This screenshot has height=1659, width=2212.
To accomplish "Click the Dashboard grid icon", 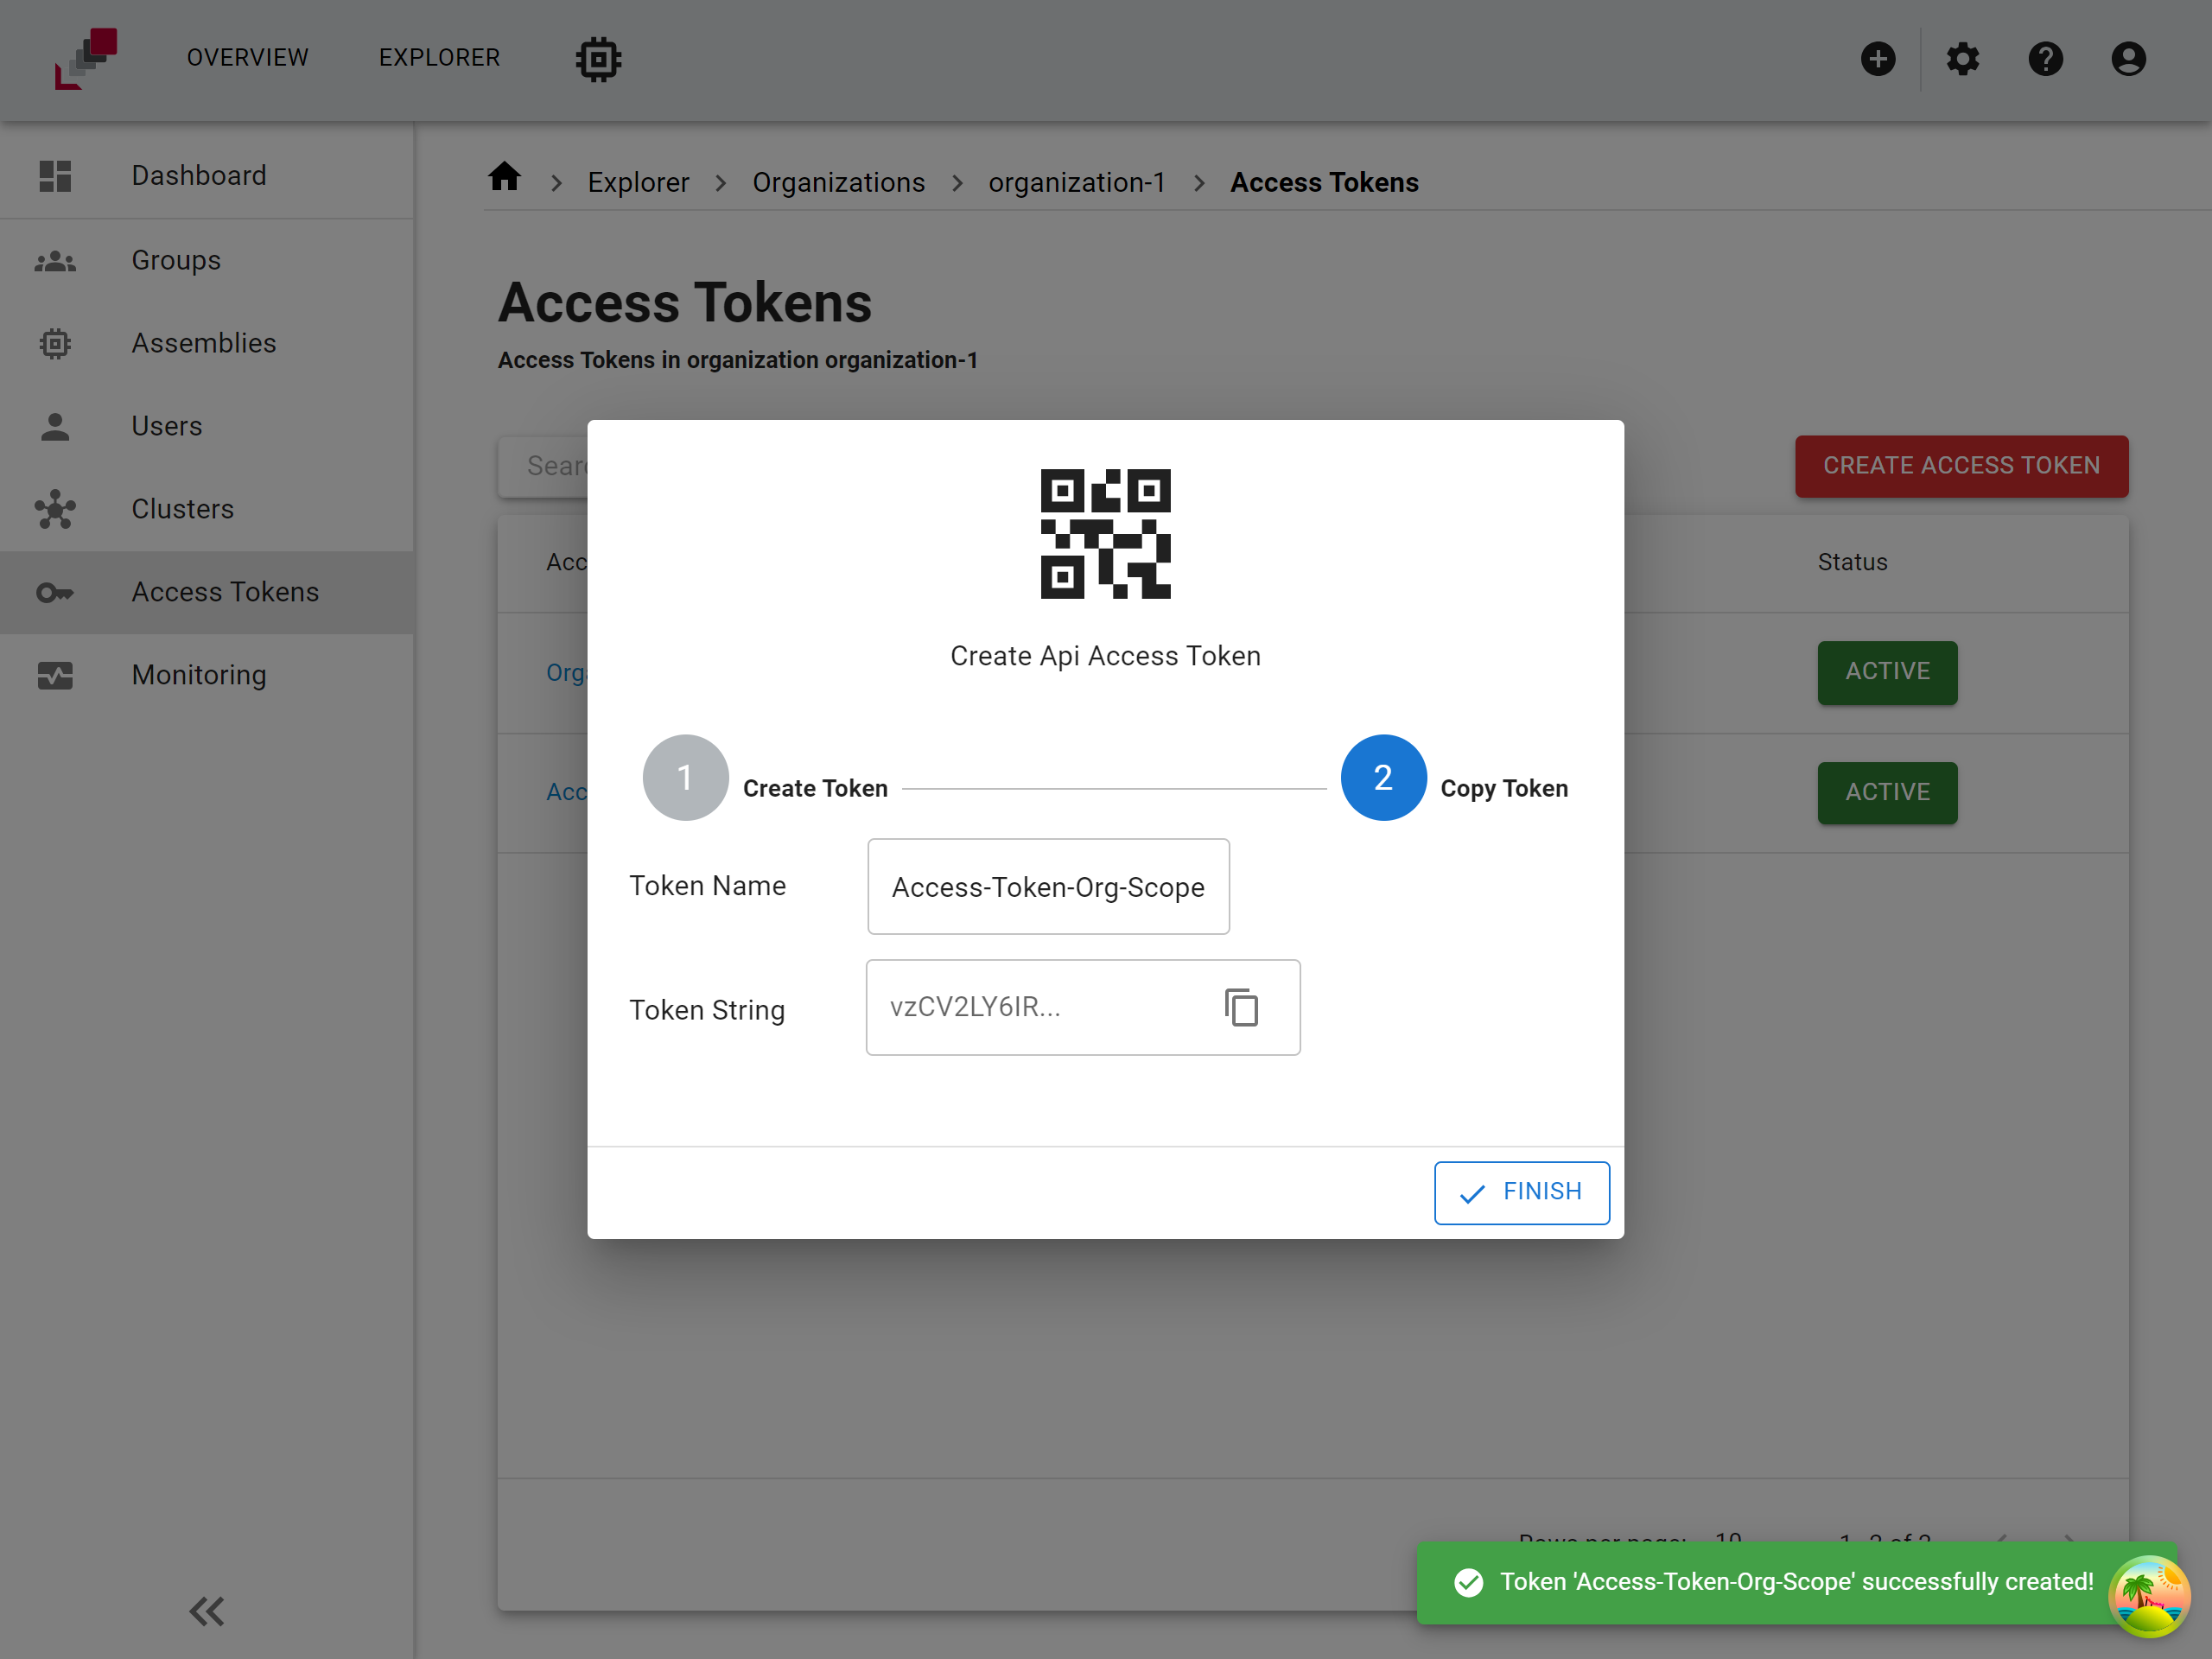I will tap(55, 176).
